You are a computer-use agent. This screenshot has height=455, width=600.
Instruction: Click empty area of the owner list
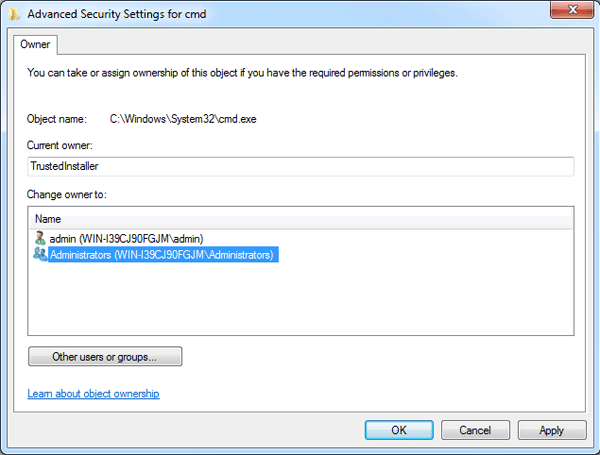tap(300, 300)
